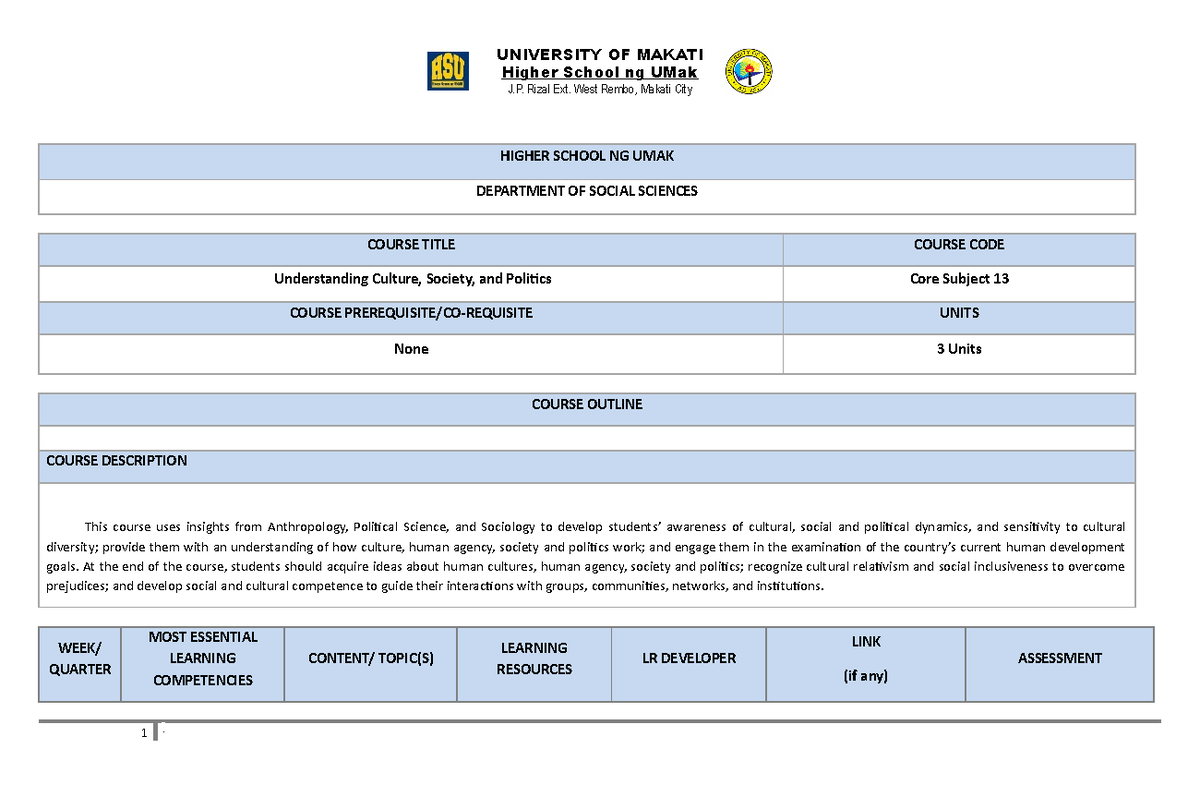
Task: Select the Understanding Culture, Society, and Politics title
Action: coord(411,279)
